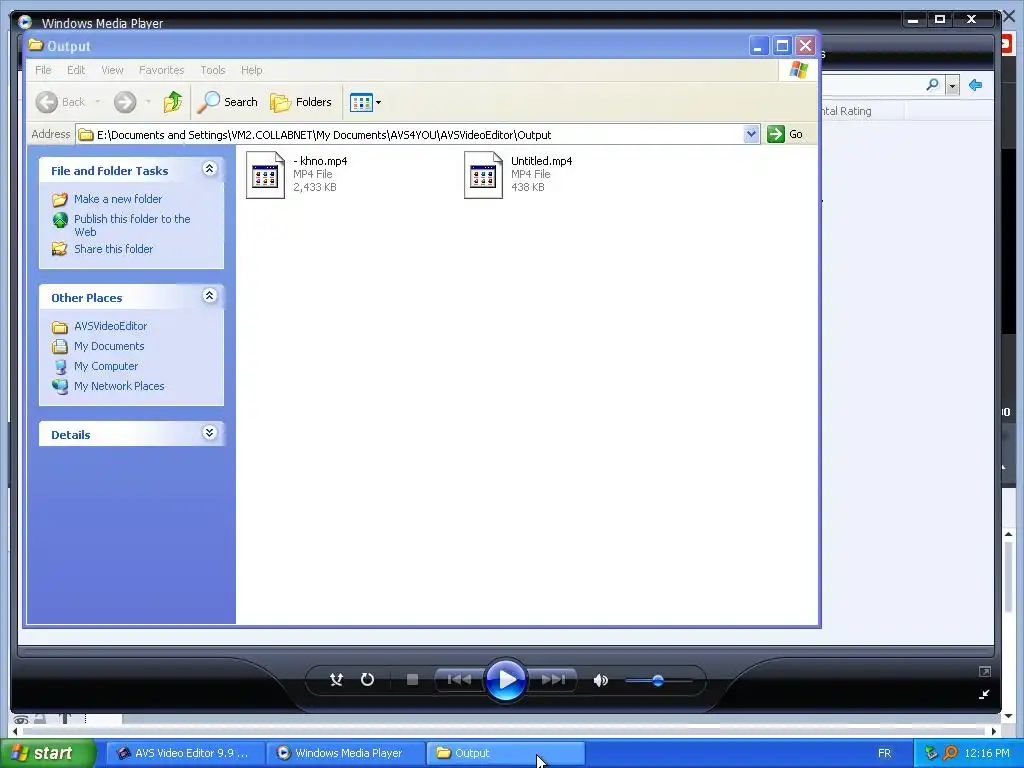Click the Untitled.mp4 file name
1024x768 pixels.
[541, 161]
